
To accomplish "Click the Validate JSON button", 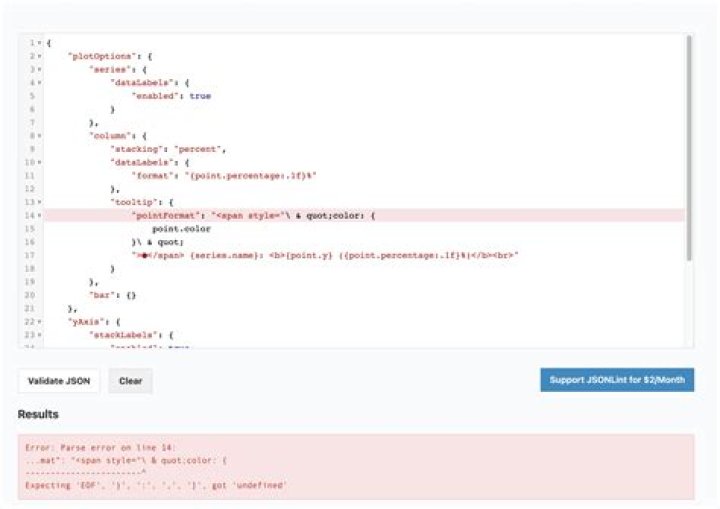I will [x=59, y=381].
